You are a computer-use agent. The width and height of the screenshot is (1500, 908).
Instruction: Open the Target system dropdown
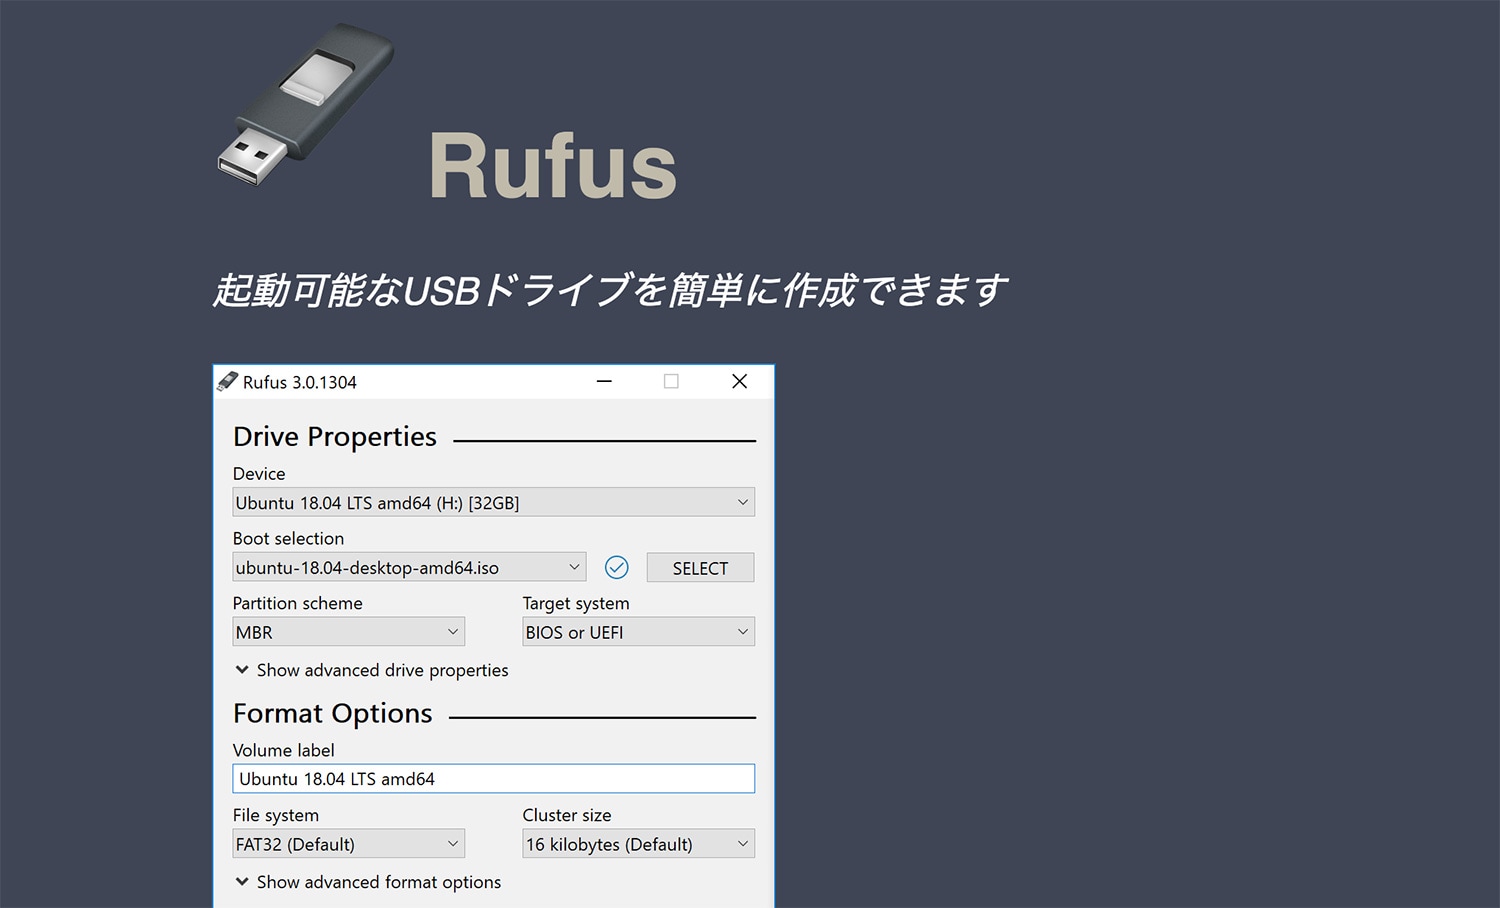[x=638, y=632]
